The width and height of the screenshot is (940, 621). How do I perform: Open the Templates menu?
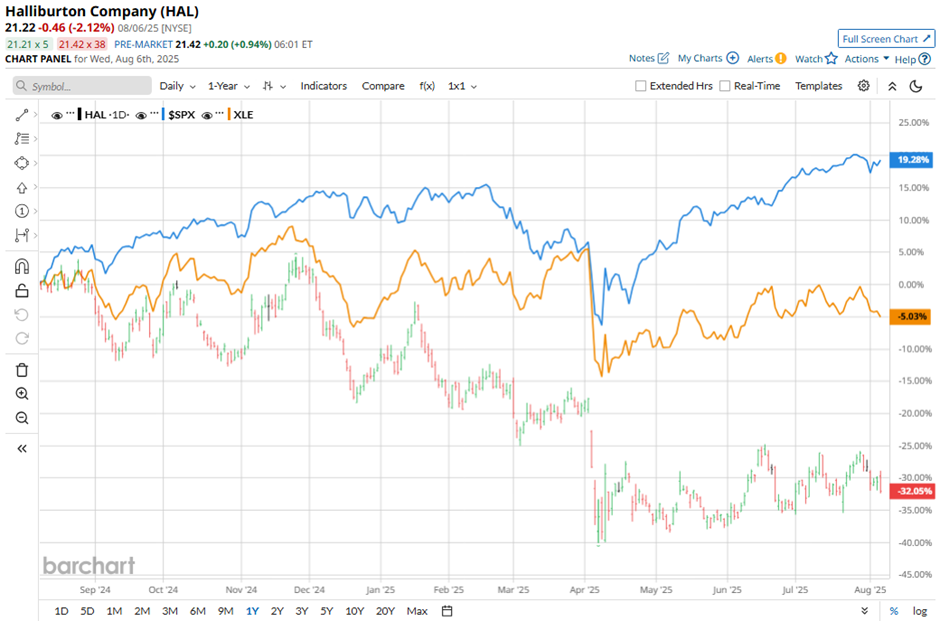point(818,86)
